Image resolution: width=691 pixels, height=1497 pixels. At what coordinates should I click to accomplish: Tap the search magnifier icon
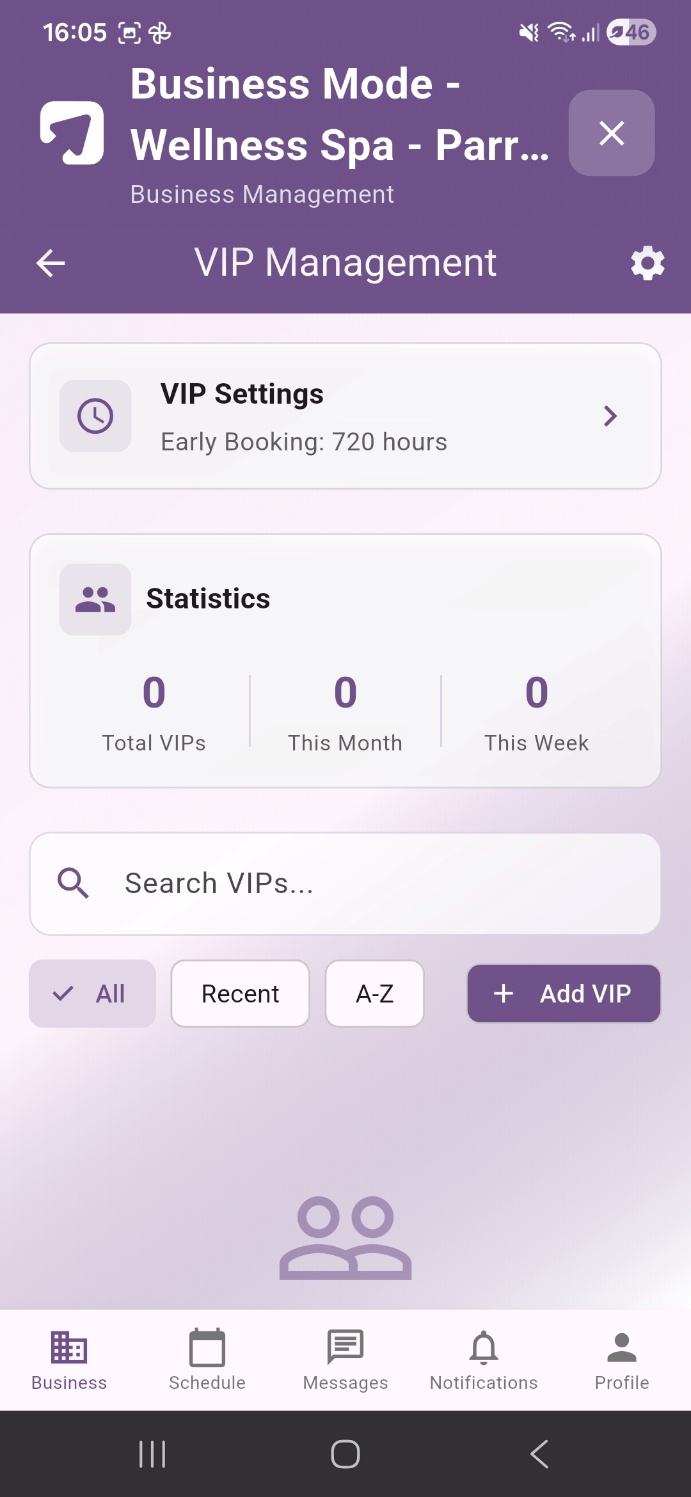pyautogui.click(x=73, y=883)
